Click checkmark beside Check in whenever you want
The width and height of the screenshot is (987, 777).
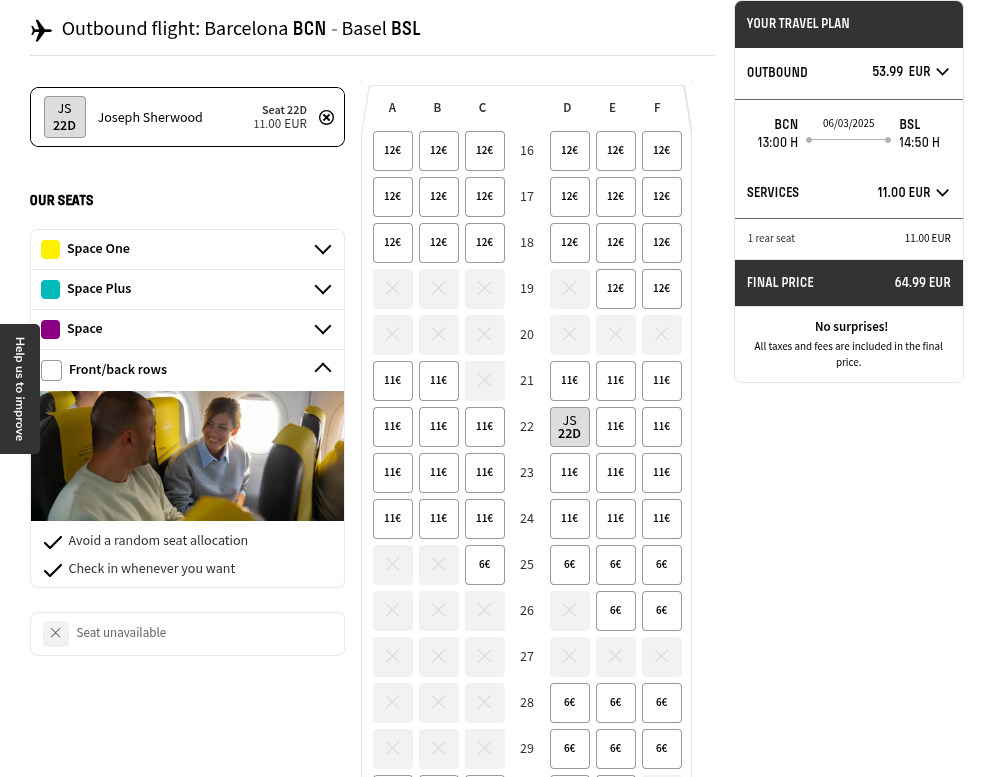pos(53,569)
